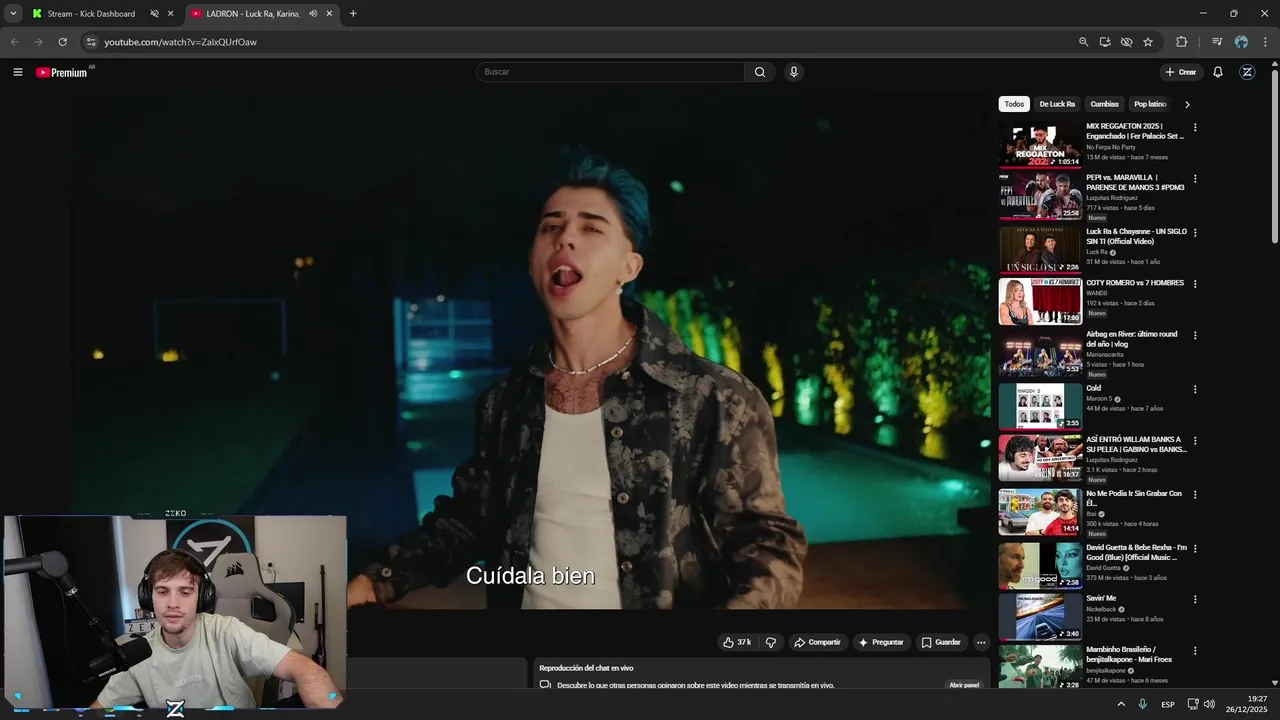Show more filter chips with right arrow
Image resolution: width=1280 pixels, height=720 pixels.
pos(1187,104)
